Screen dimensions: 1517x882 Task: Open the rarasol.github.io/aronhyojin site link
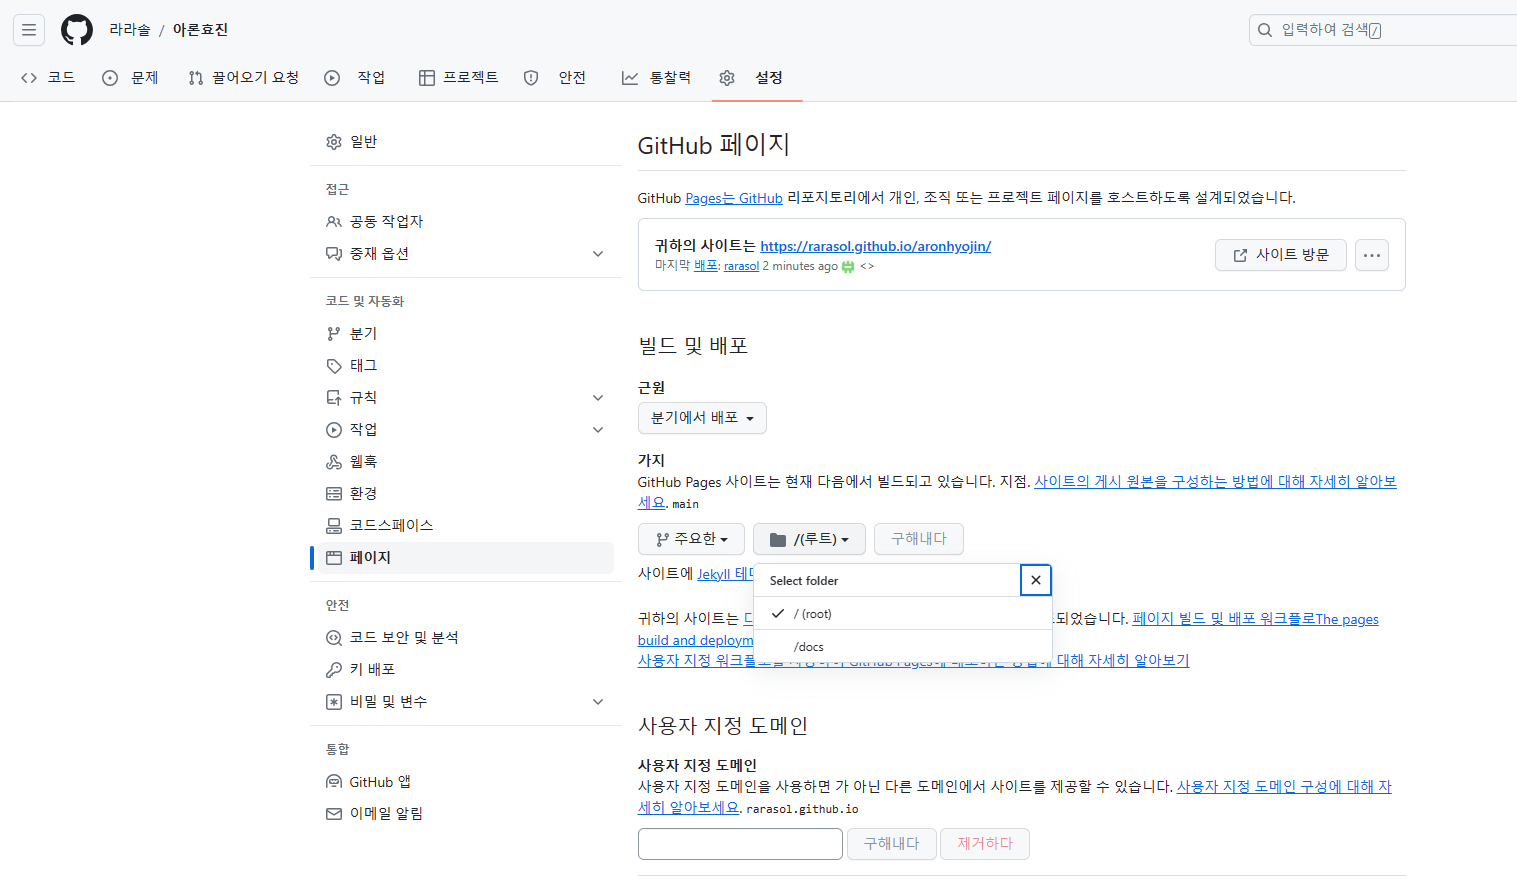(875, 246)
